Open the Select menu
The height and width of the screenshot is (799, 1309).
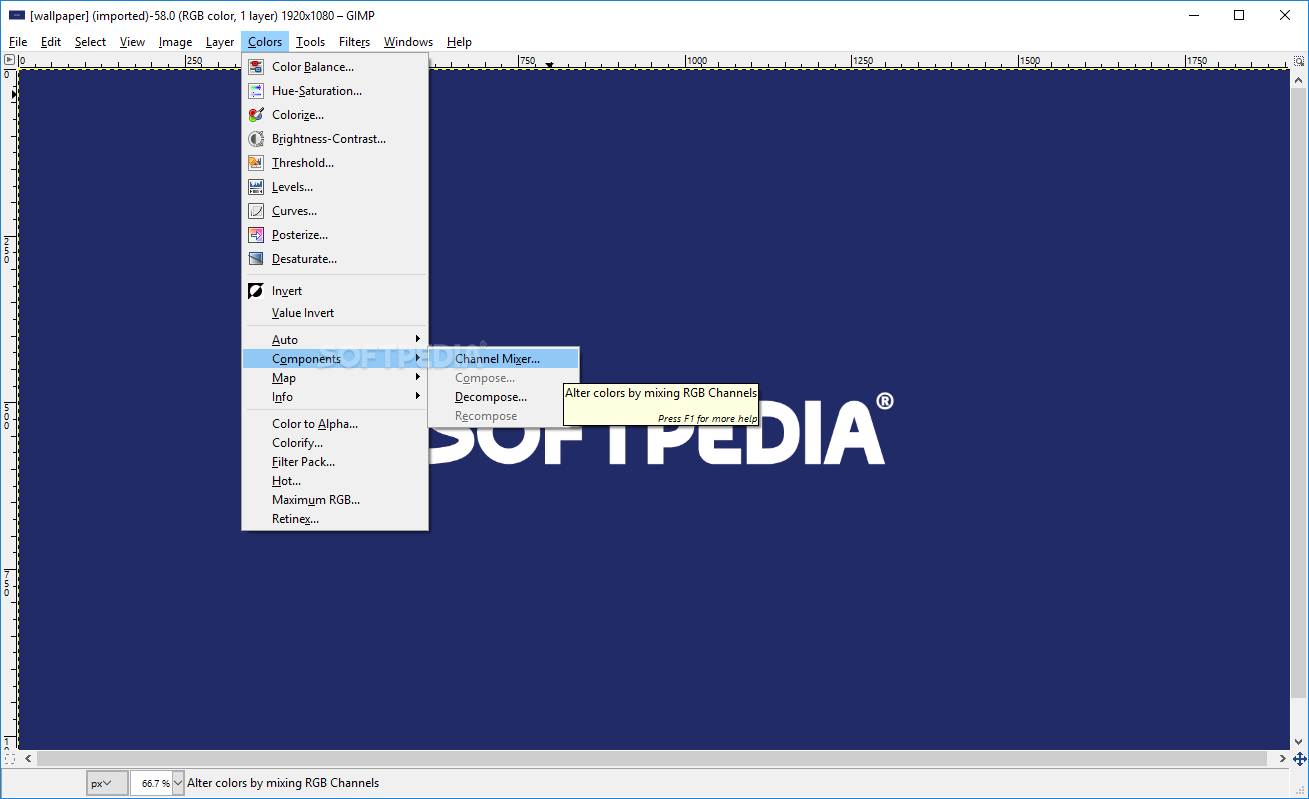[x=90, y=42]
